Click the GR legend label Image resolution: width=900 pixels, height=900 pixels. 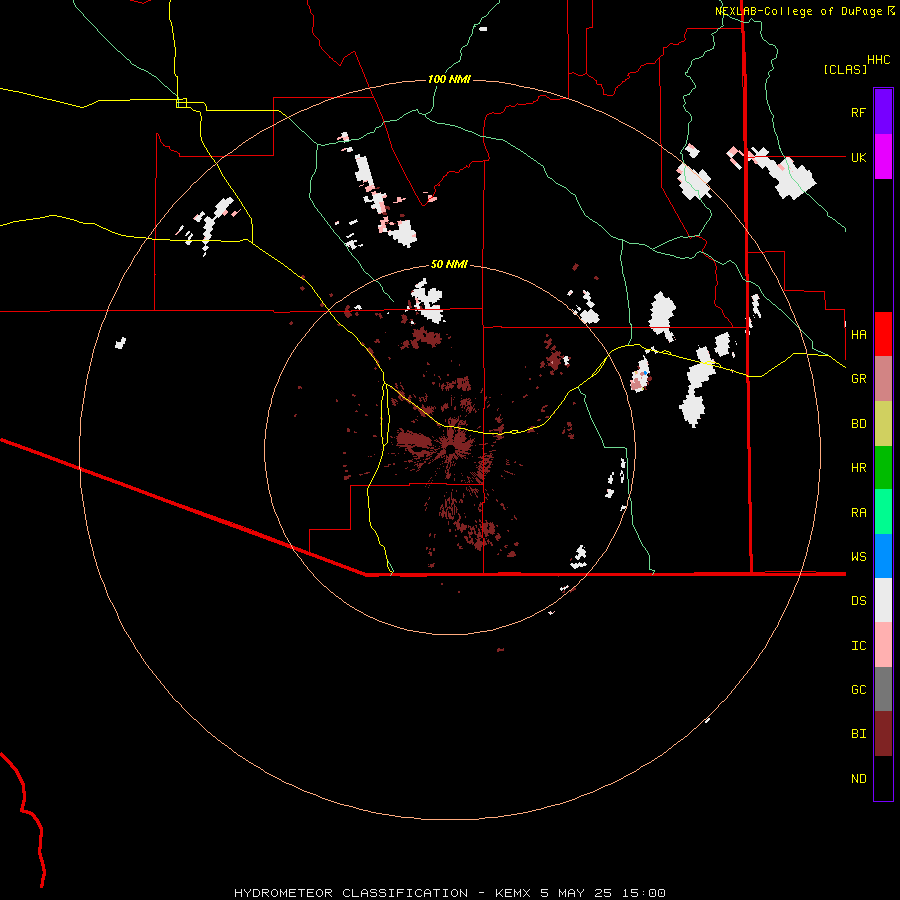(858, 379)
